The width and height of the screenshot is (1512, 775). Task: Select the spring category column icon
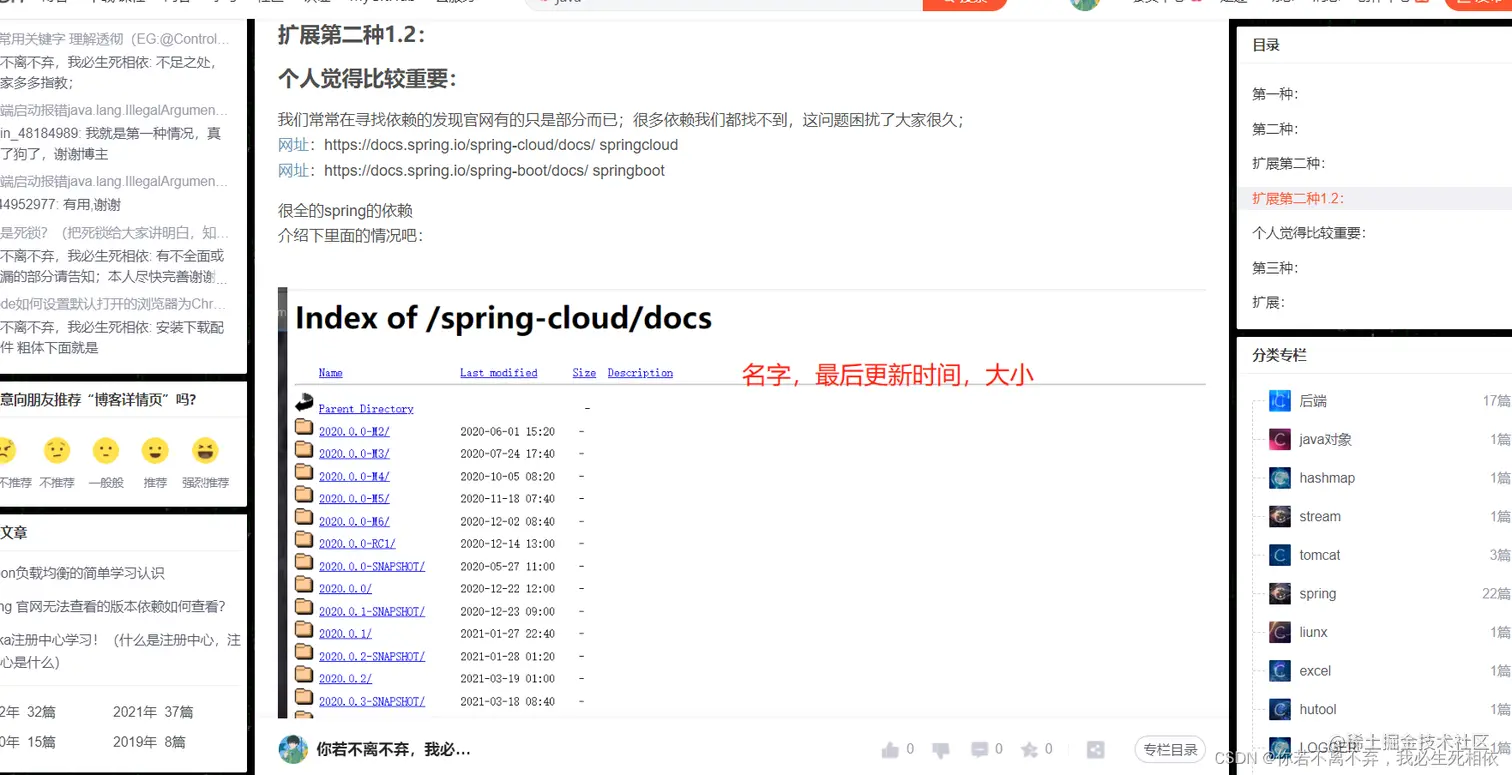click(x=1278, y=593)
